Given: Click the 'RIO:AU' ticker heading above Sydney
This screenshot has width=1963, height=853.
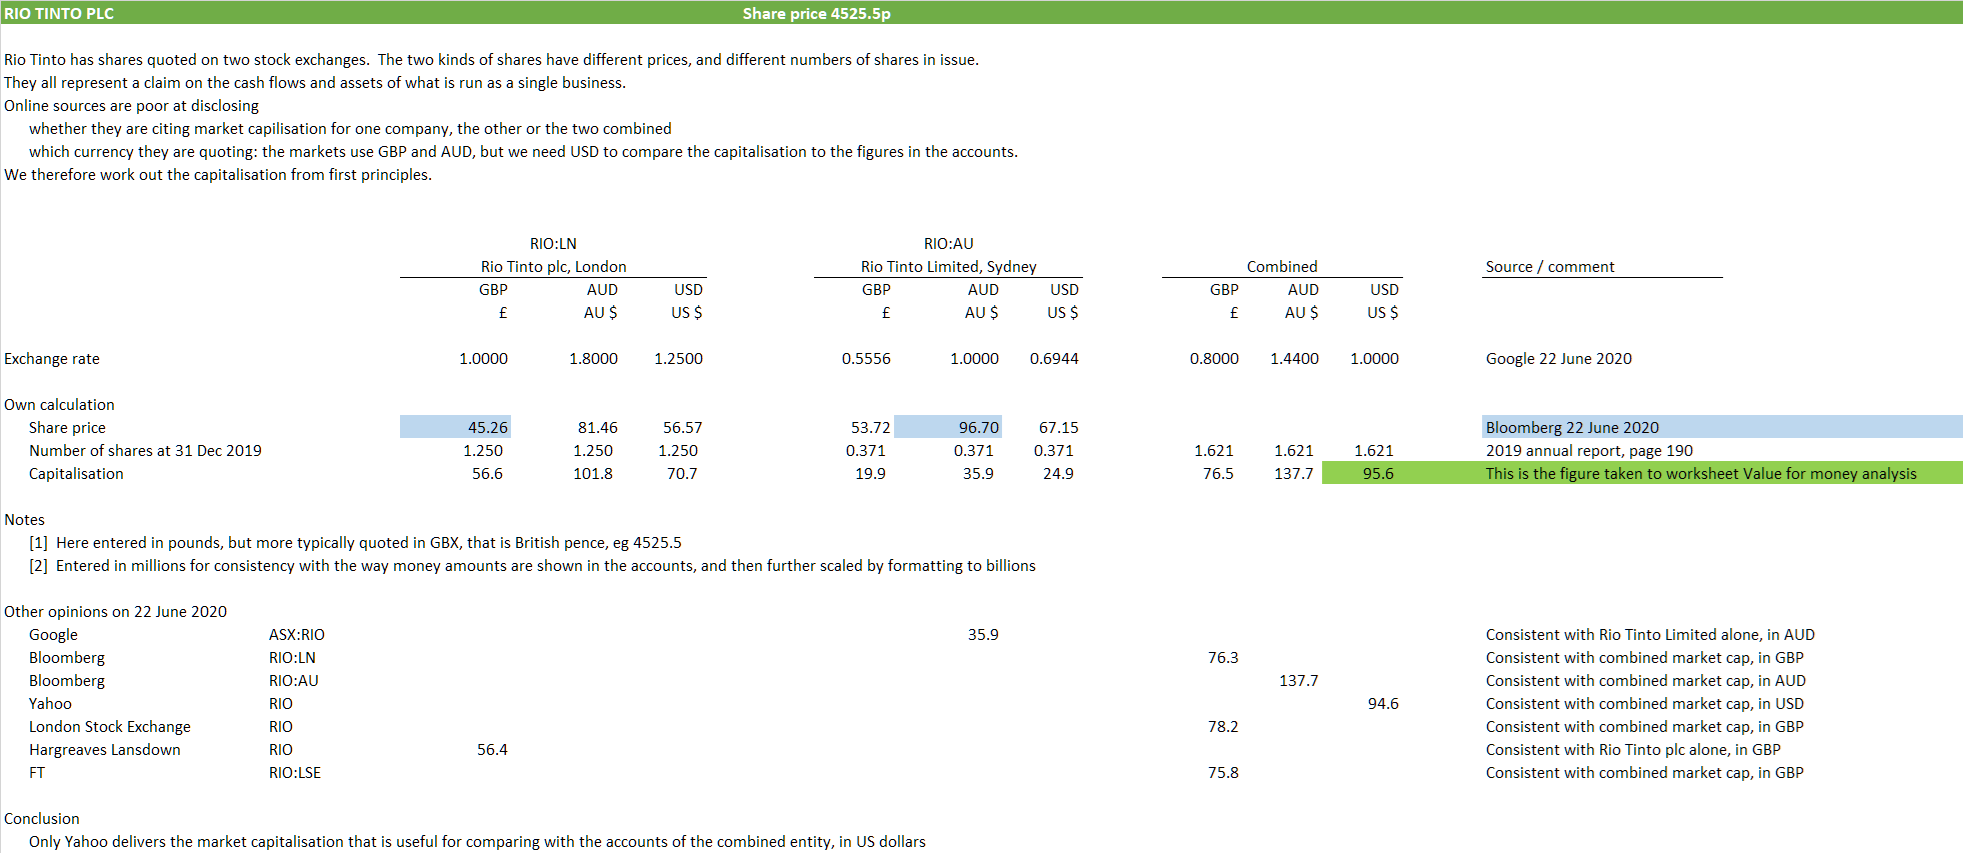Looking at the screenshot, I should pyautogui.click(x=948, y=243).
